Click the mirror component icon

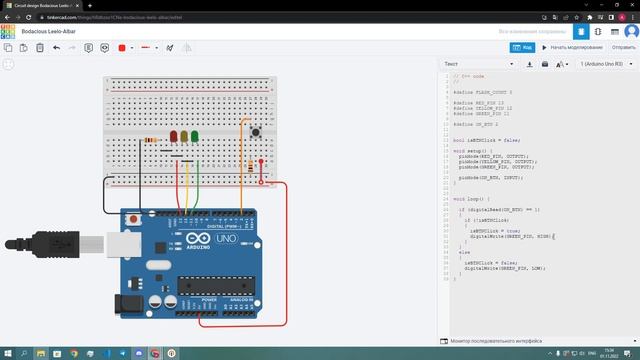187,48
